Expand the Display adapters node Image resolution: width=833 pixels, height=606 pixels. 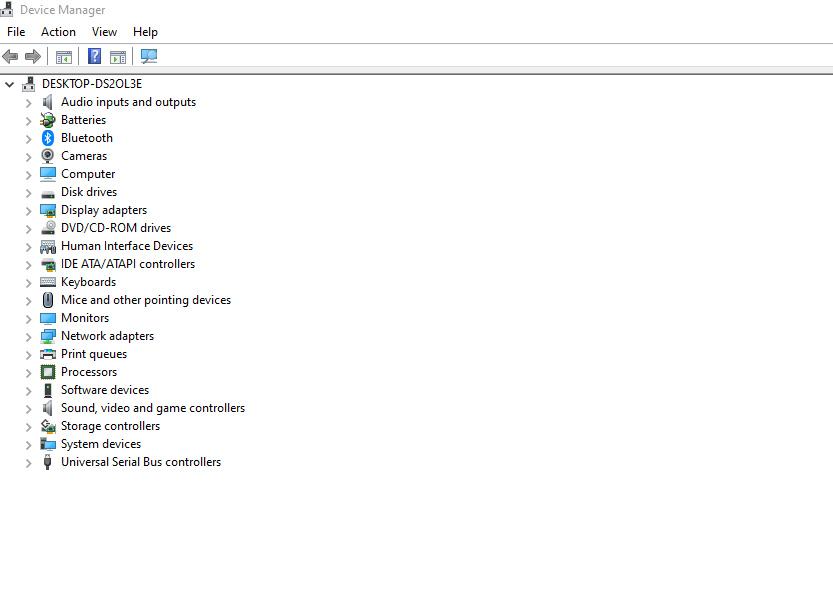[29, 211]
